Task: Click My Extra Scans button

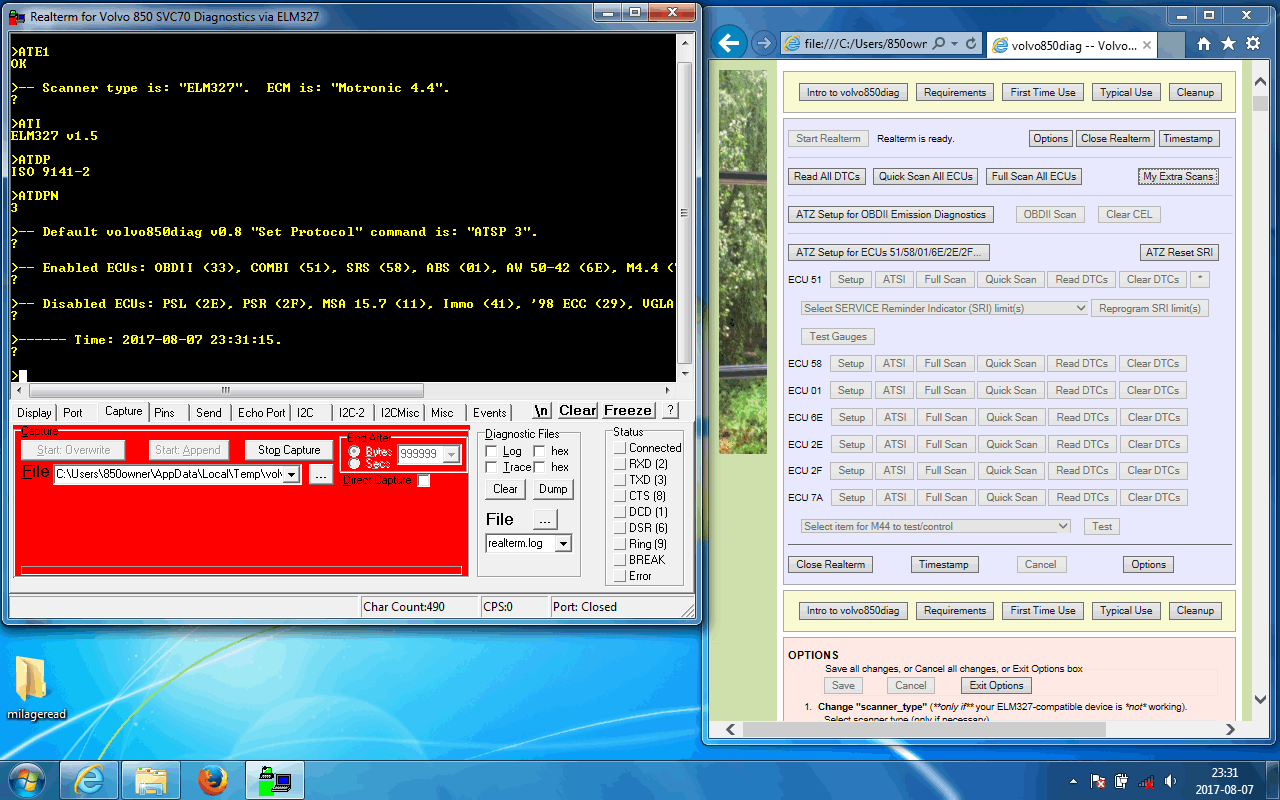Action: point(1178,176)
